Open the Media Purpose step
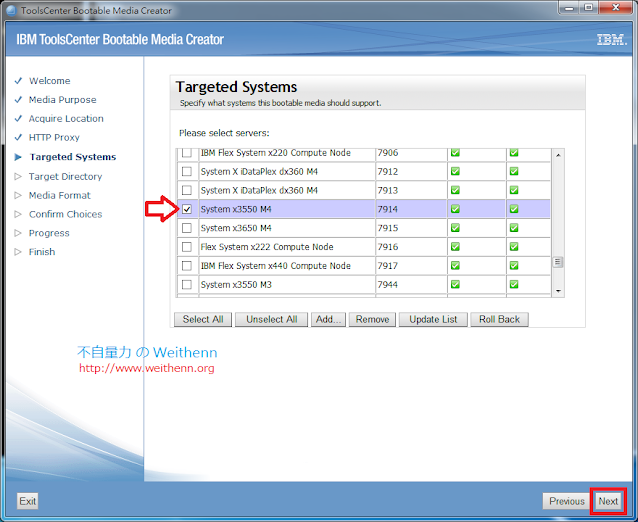 [63, 100]
